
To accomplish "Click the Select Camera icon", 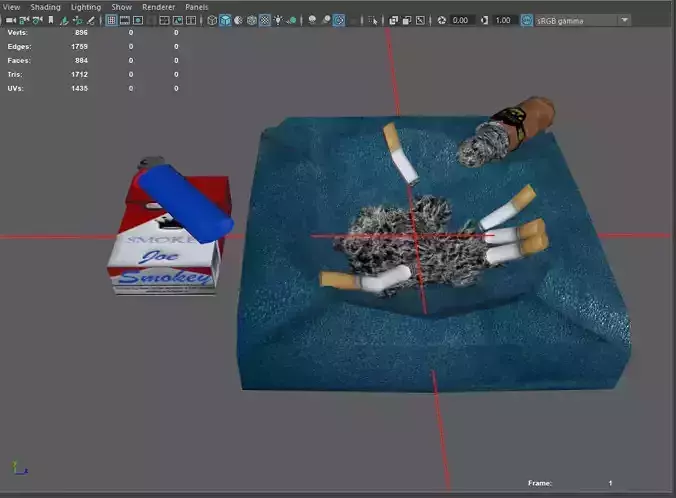I will 11,20.
